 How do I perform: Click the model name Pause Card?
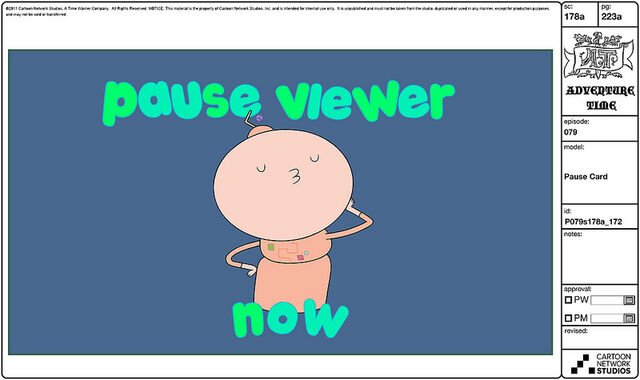coord(586,177)
